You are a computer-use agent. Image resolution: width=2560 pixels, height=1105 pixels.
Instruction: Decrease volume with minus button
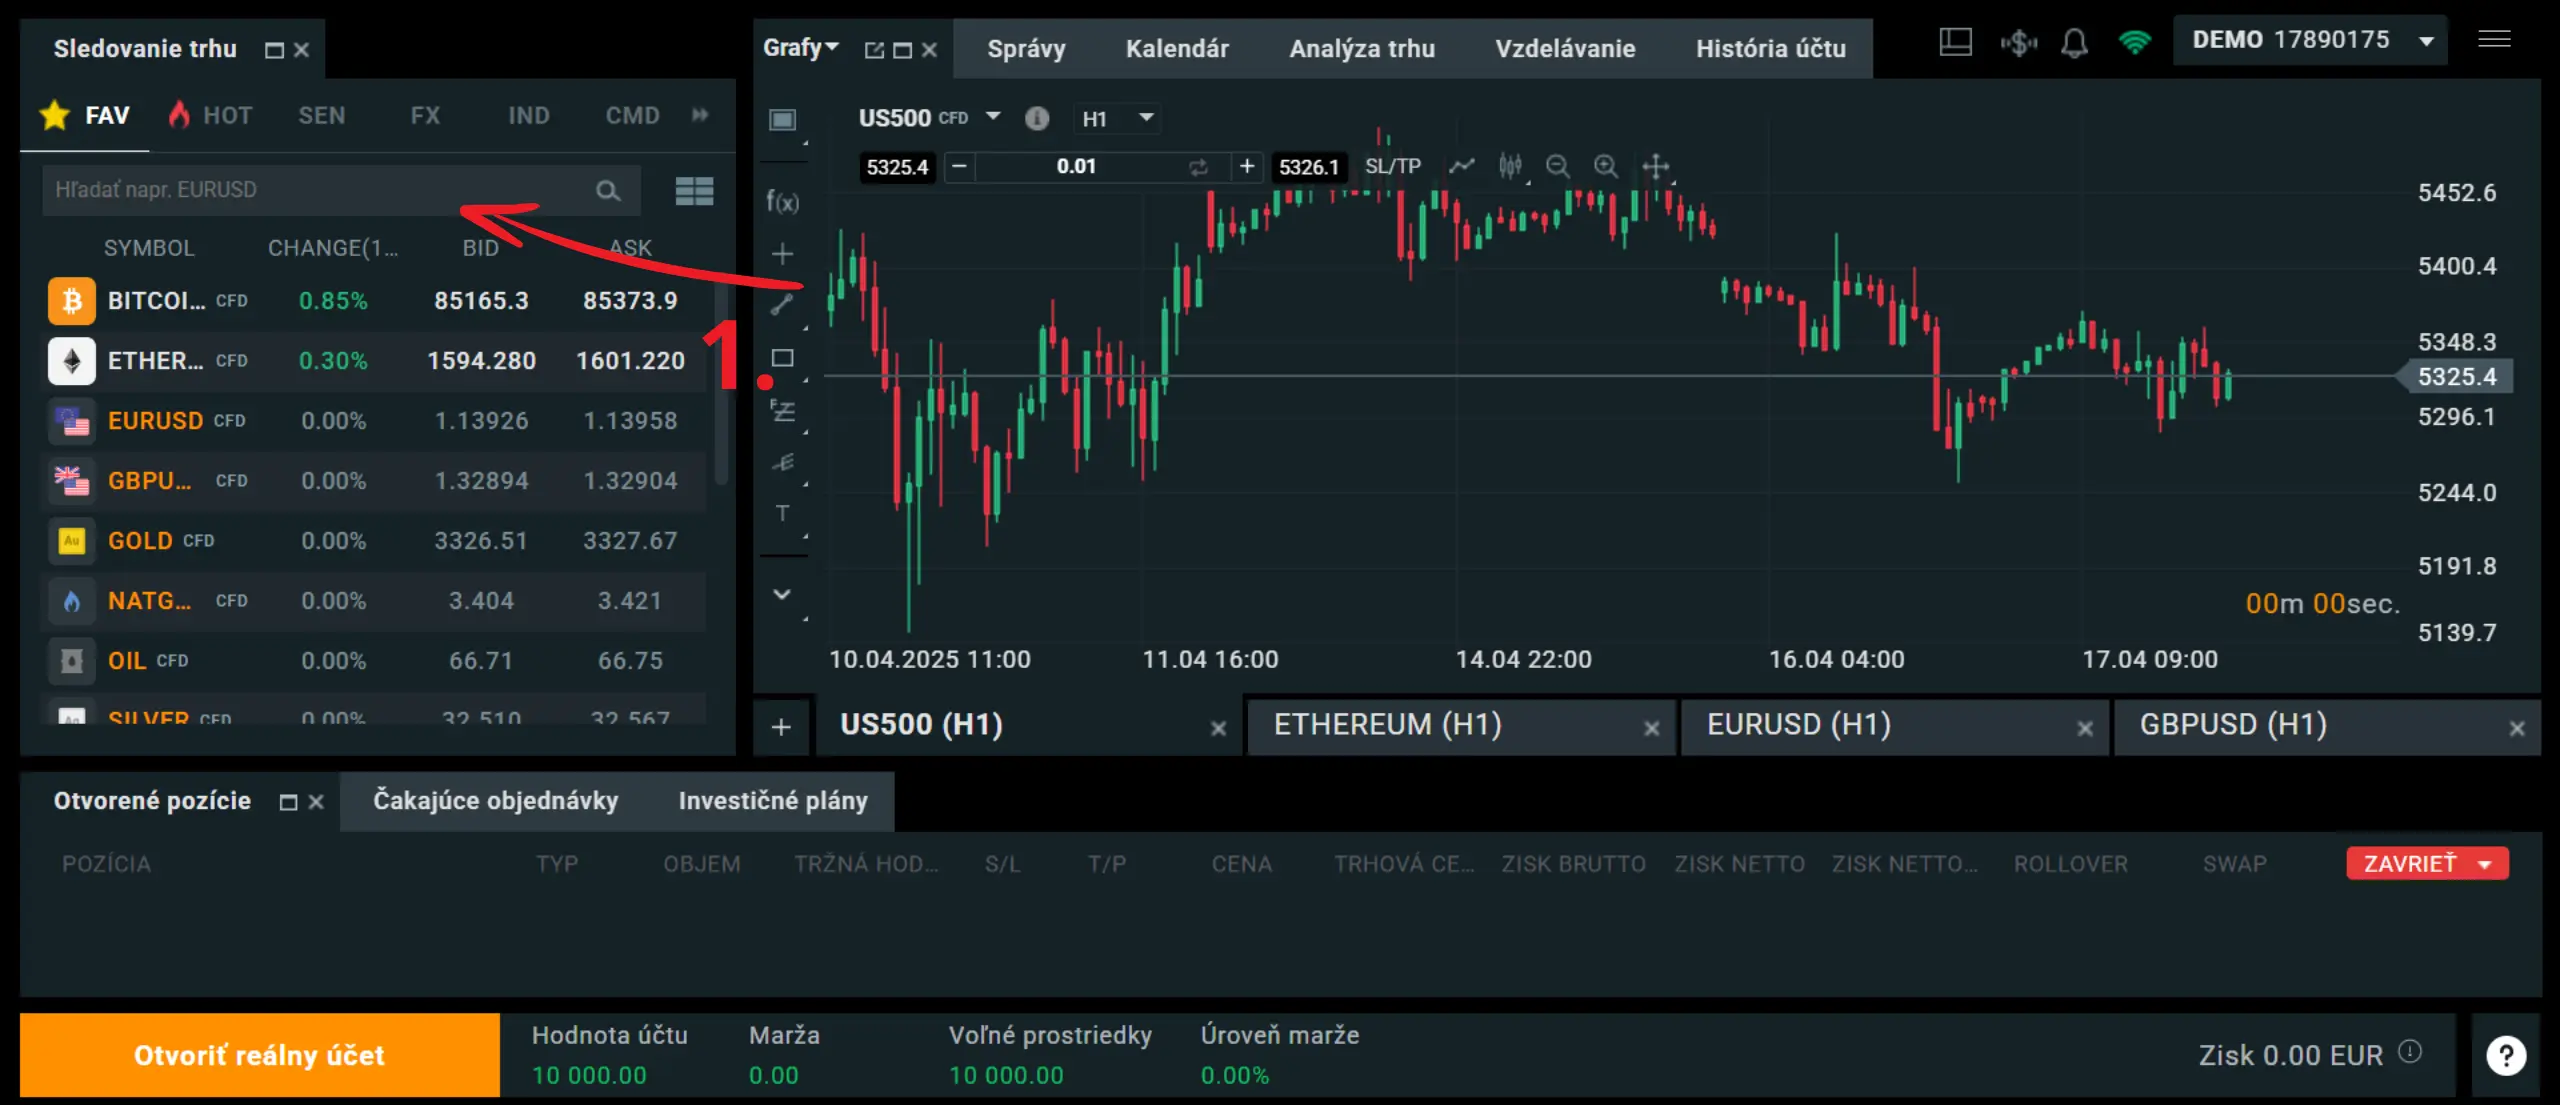coord(959,166)
